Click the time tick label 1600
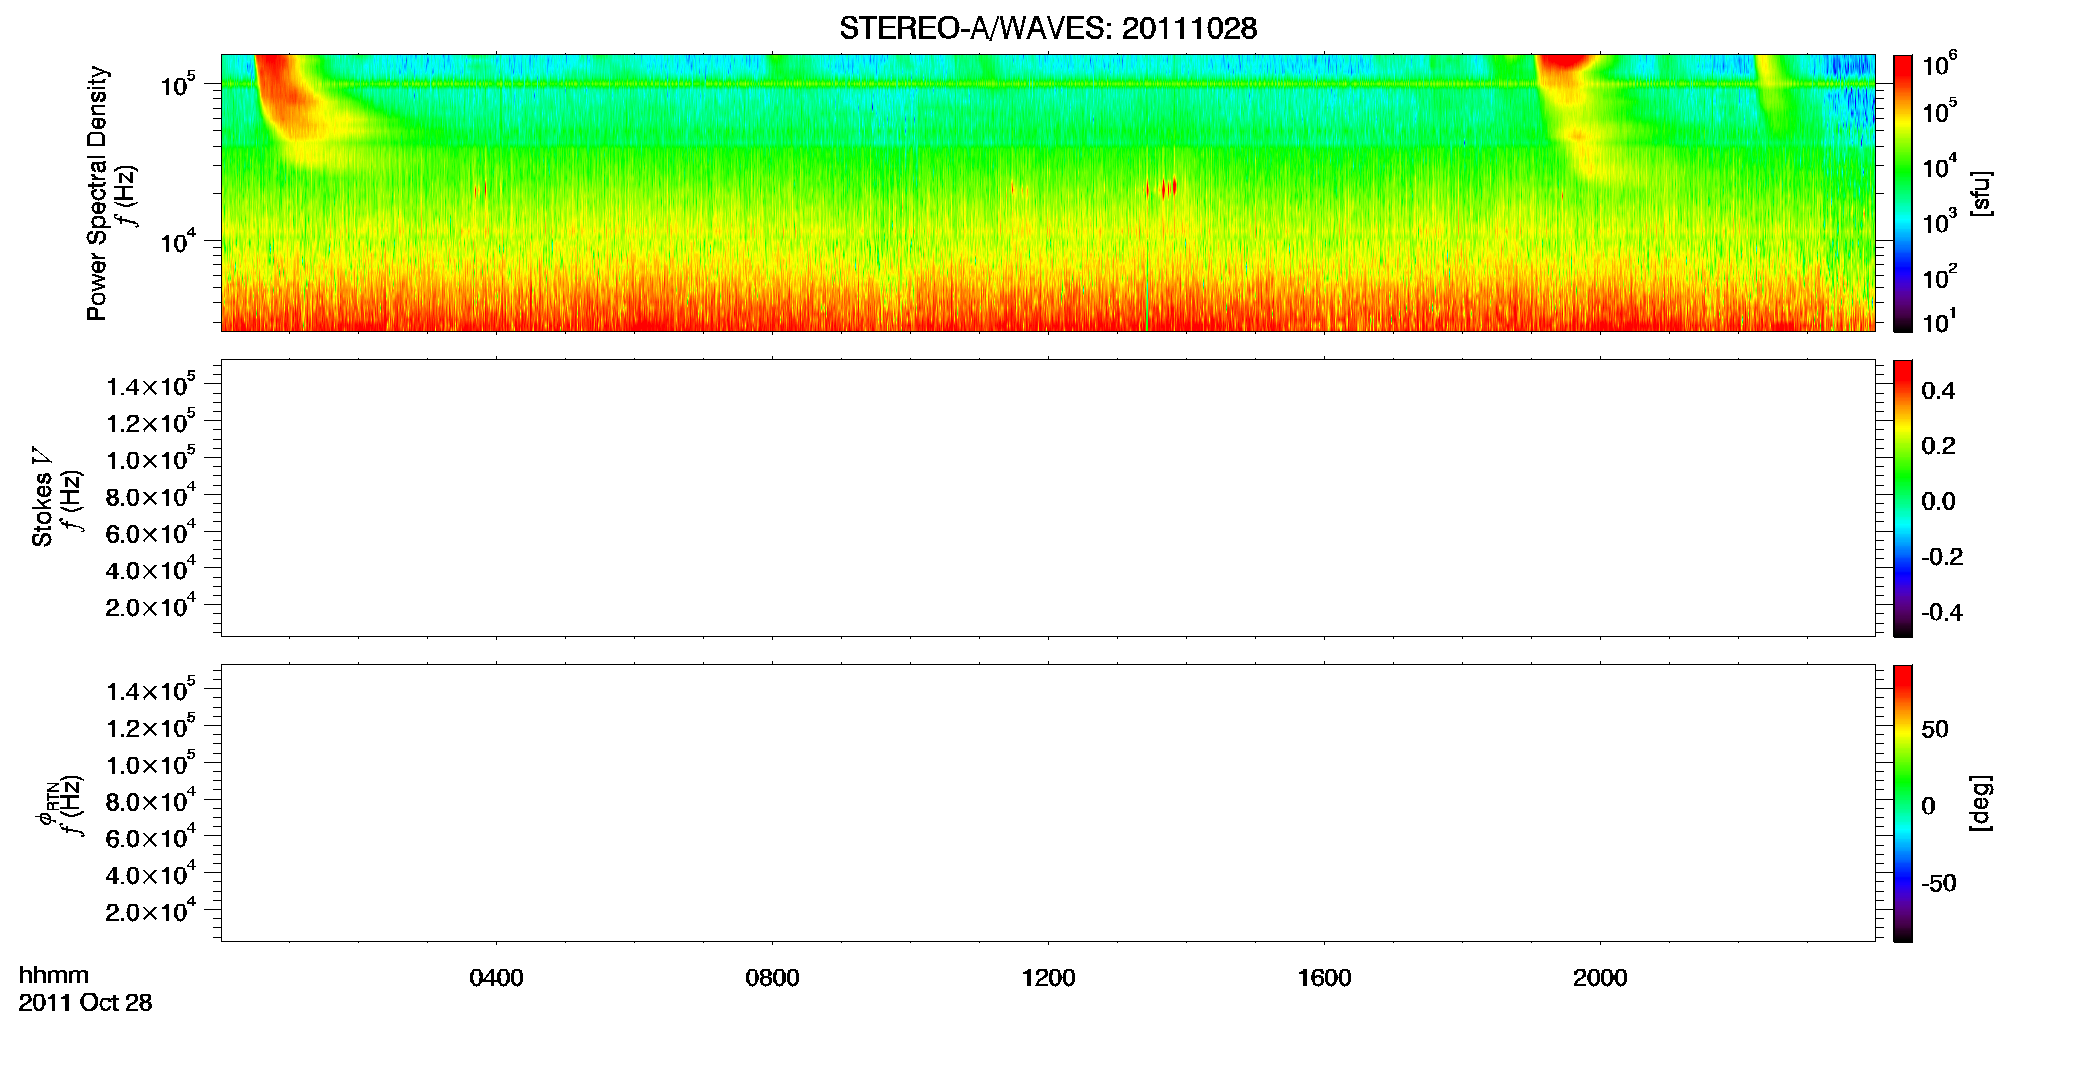This screenshot has width=2096, height=1080. tap(1324, 978)
